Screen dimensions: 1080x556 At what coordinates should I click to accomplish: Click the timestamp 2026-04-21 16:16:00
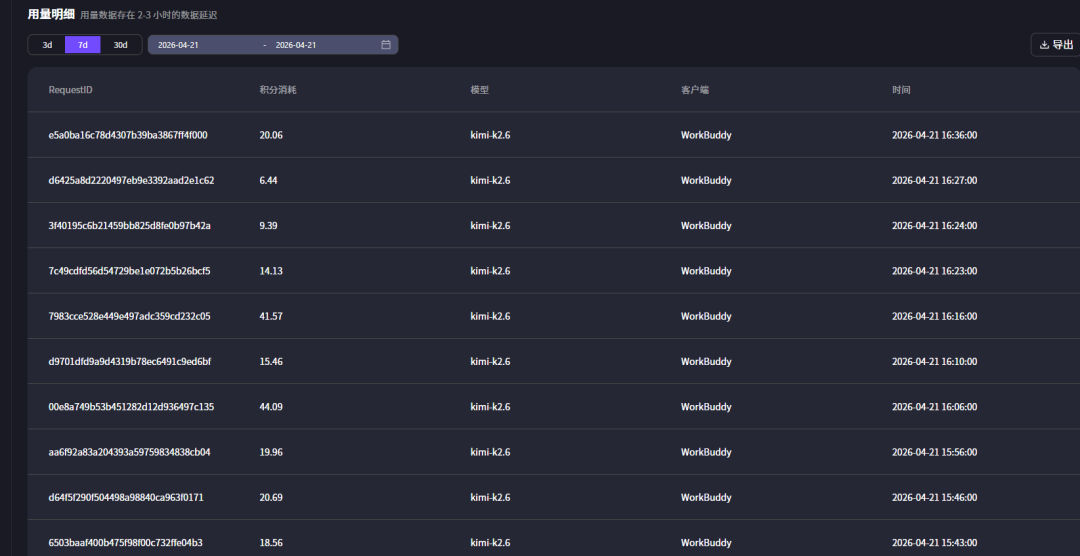coord(934,316)
